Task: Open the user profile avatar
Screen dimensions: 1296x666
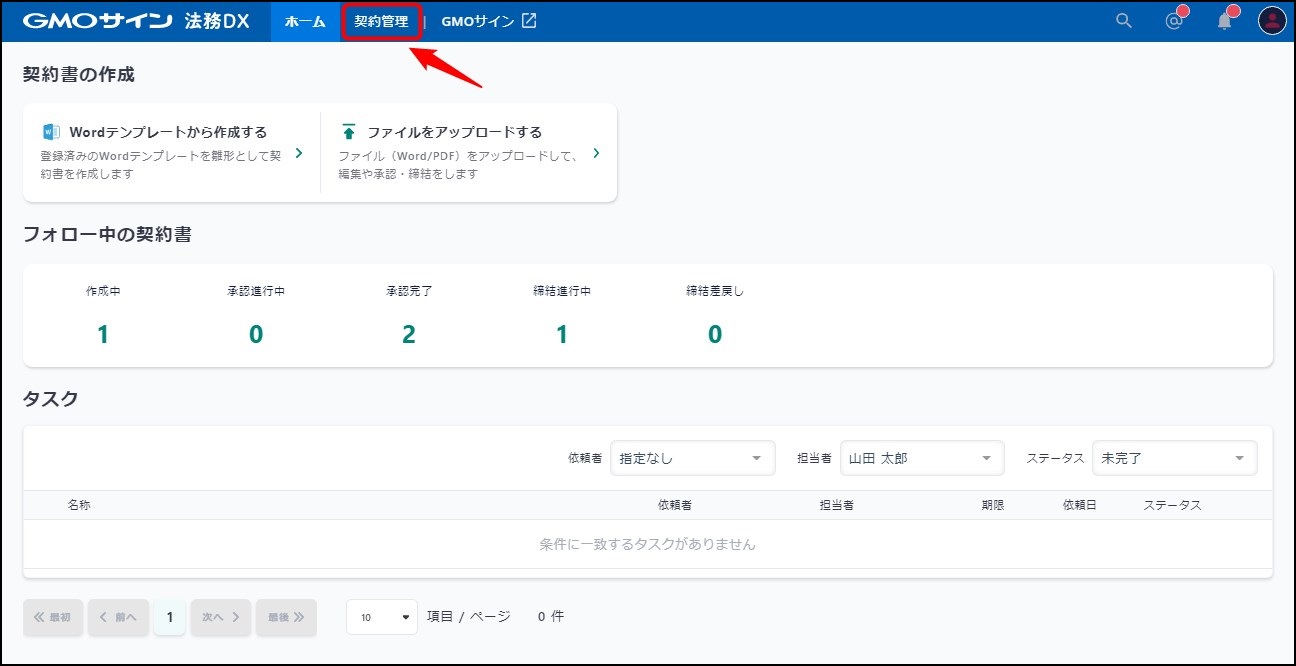Action: (1271, 21)
